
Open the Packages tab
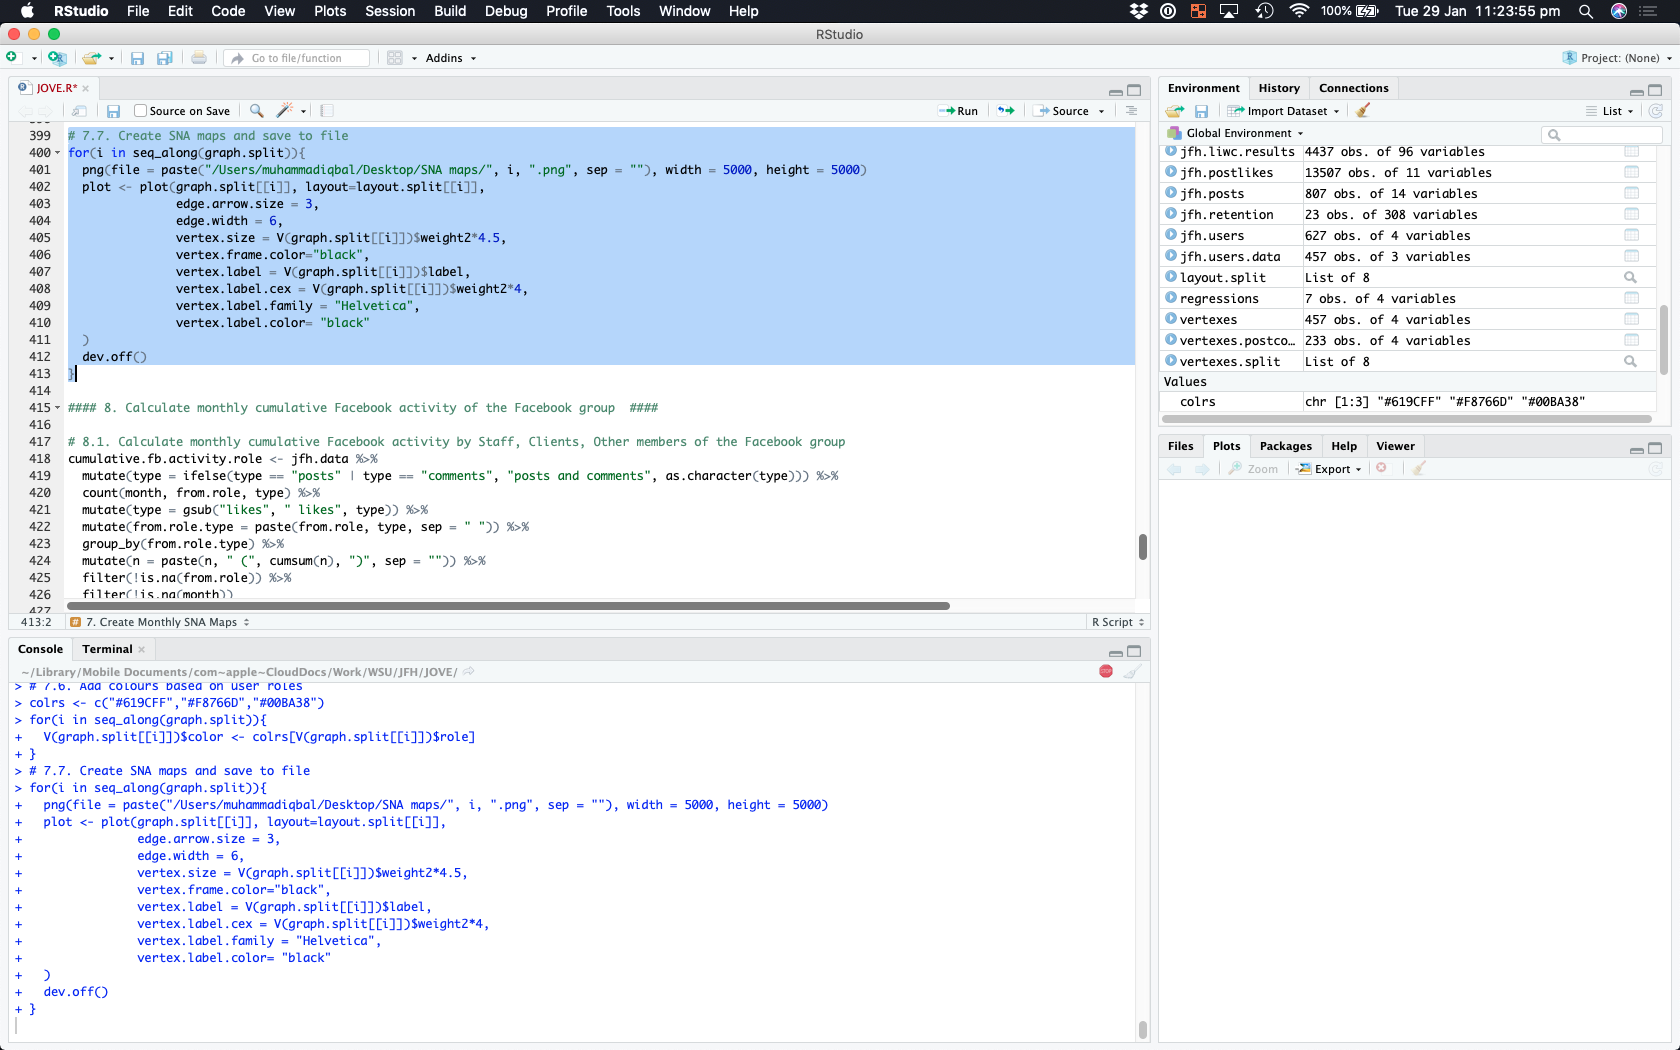[x=1285, y=446]
